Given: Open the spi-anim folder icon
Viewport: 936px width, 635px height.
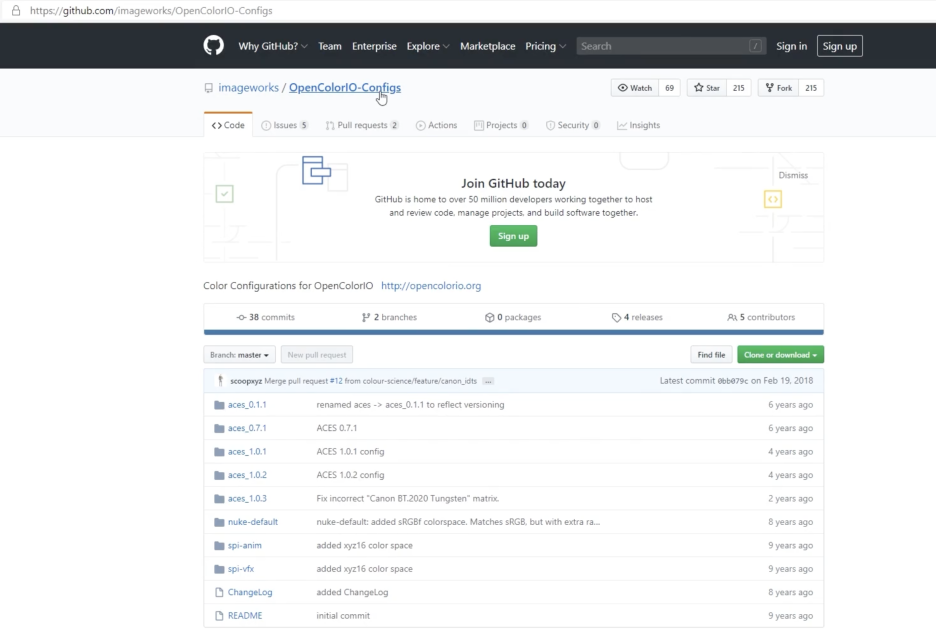Looking at the screenshot, I should [x=219, y=545].
